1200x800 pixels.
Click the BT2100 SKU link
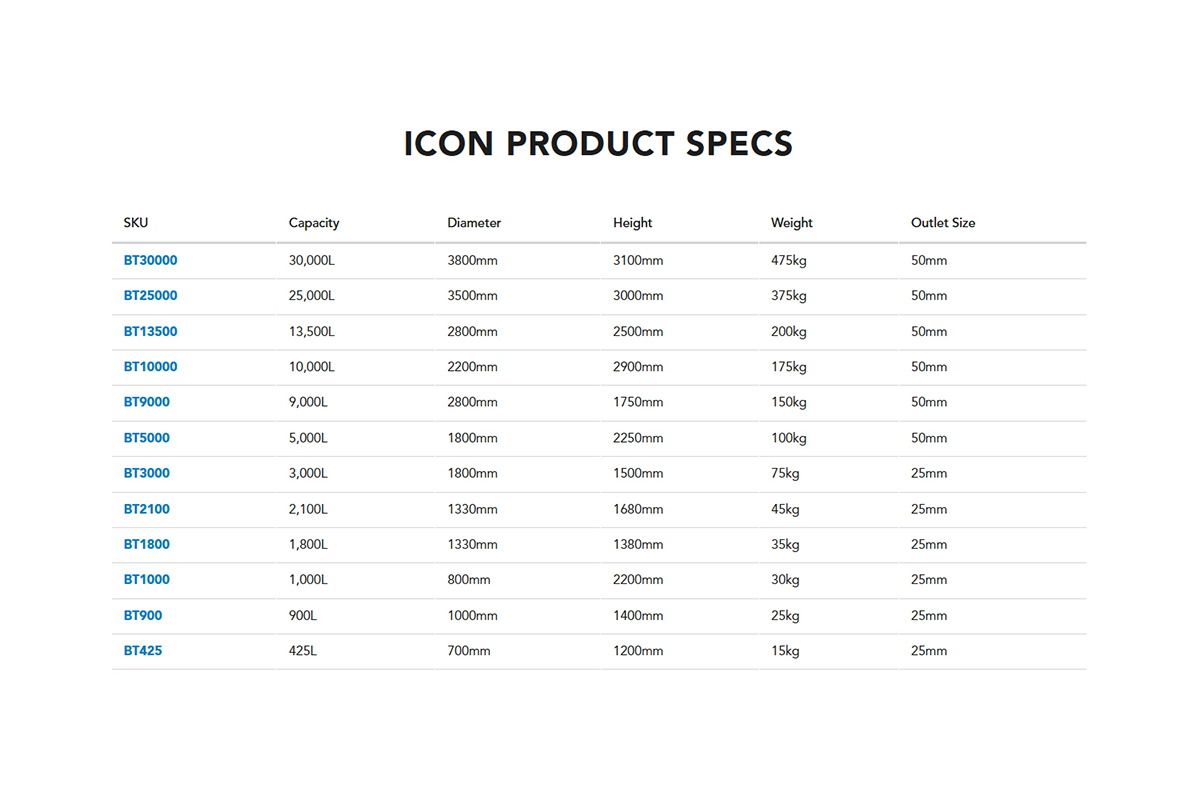pos(146,509)
